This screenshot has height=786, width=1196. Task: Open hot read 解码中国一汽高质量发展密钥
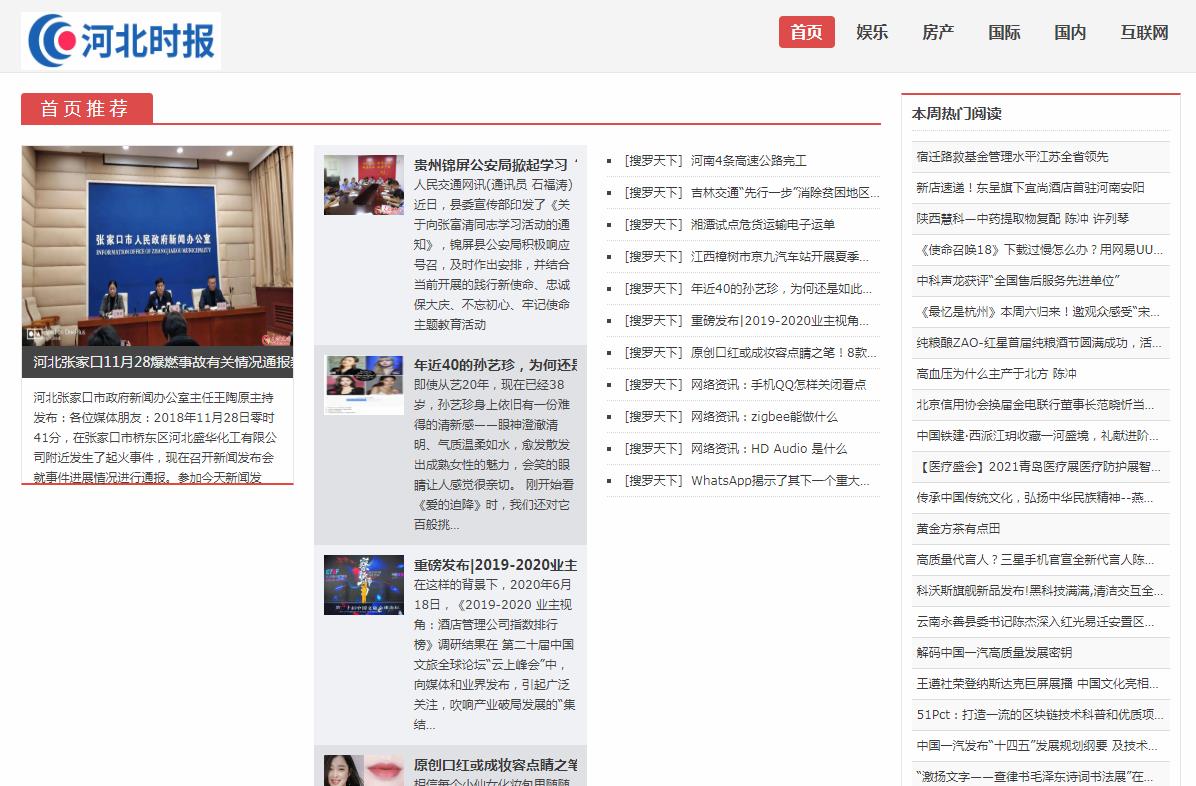(x=994, y=652)
